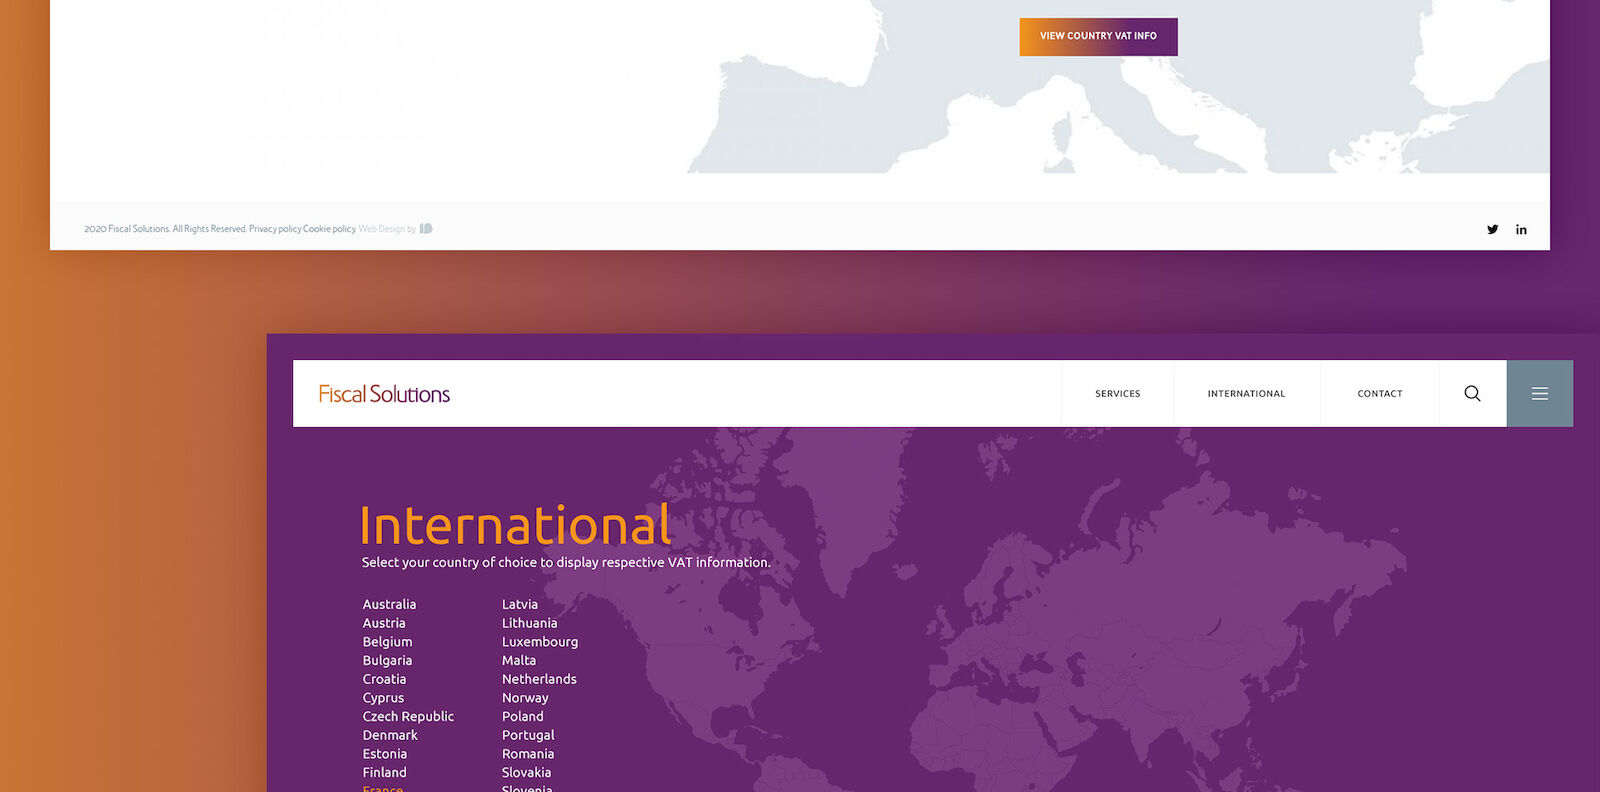This screenshot has width=1600, height=792.
Task: Open the Cookie policy link
Action: pyautogui.click(x=329, y=229)
